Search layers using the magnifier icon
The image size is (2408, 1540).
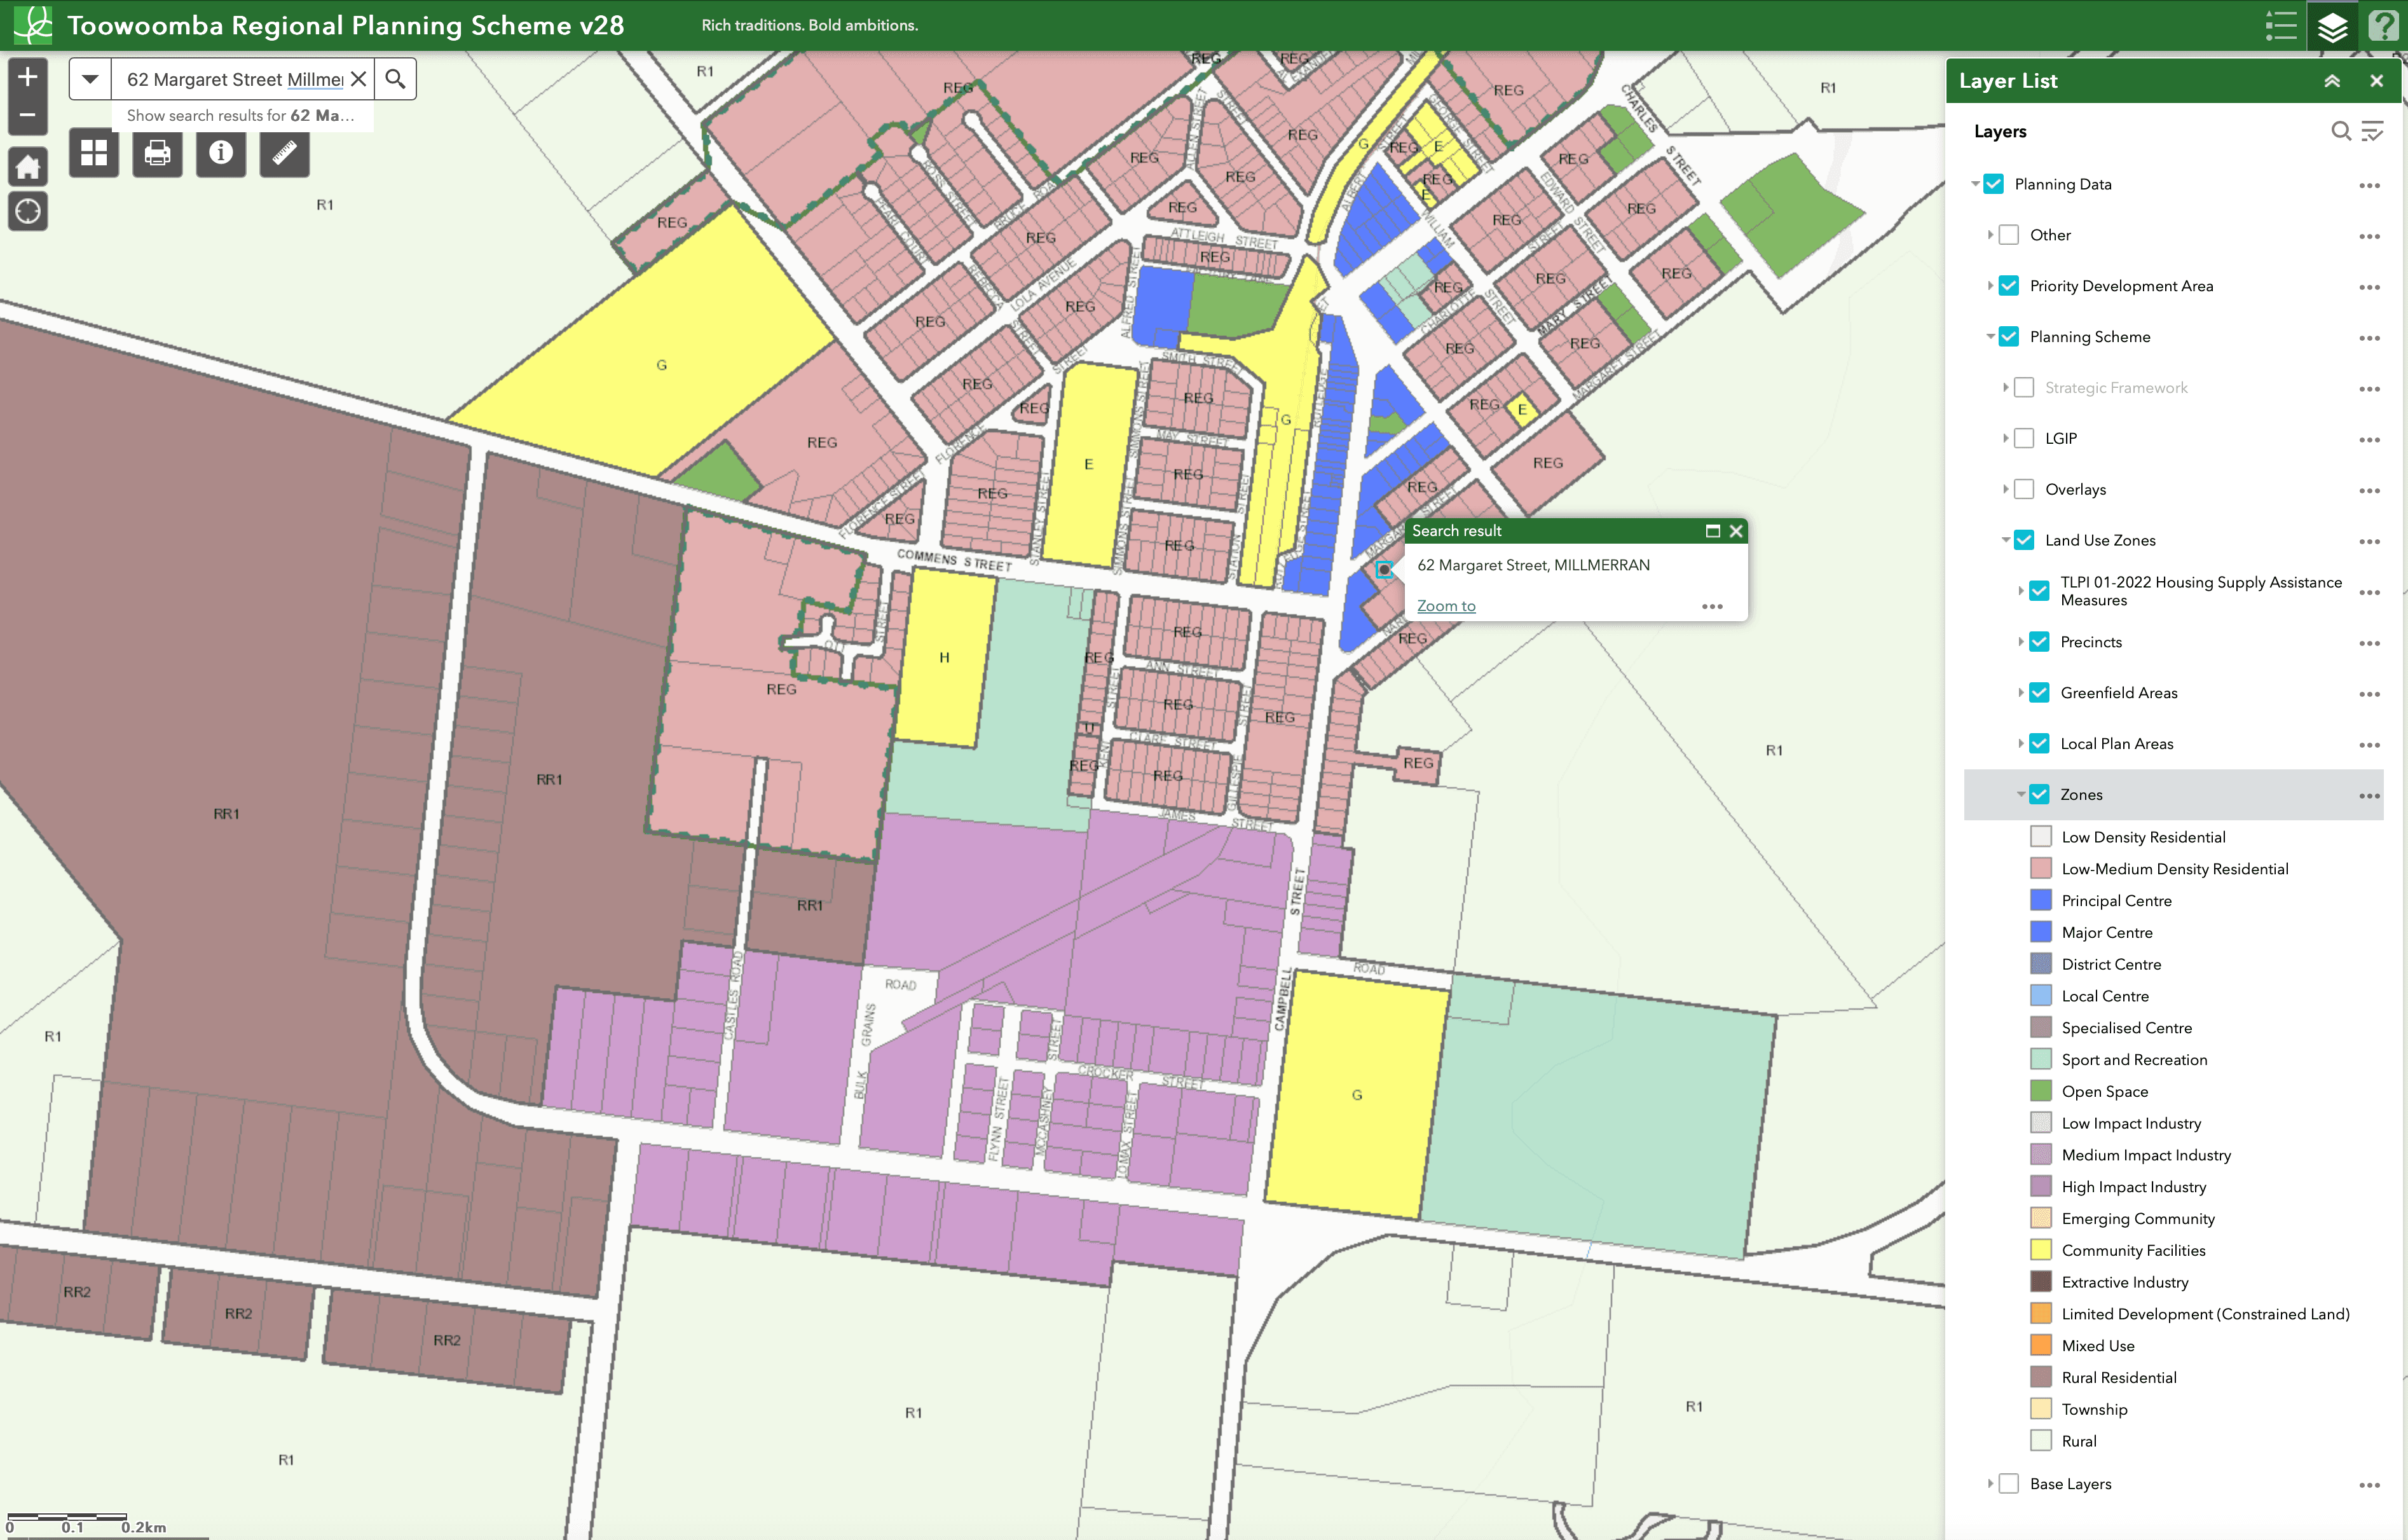tap(2340, 131)
